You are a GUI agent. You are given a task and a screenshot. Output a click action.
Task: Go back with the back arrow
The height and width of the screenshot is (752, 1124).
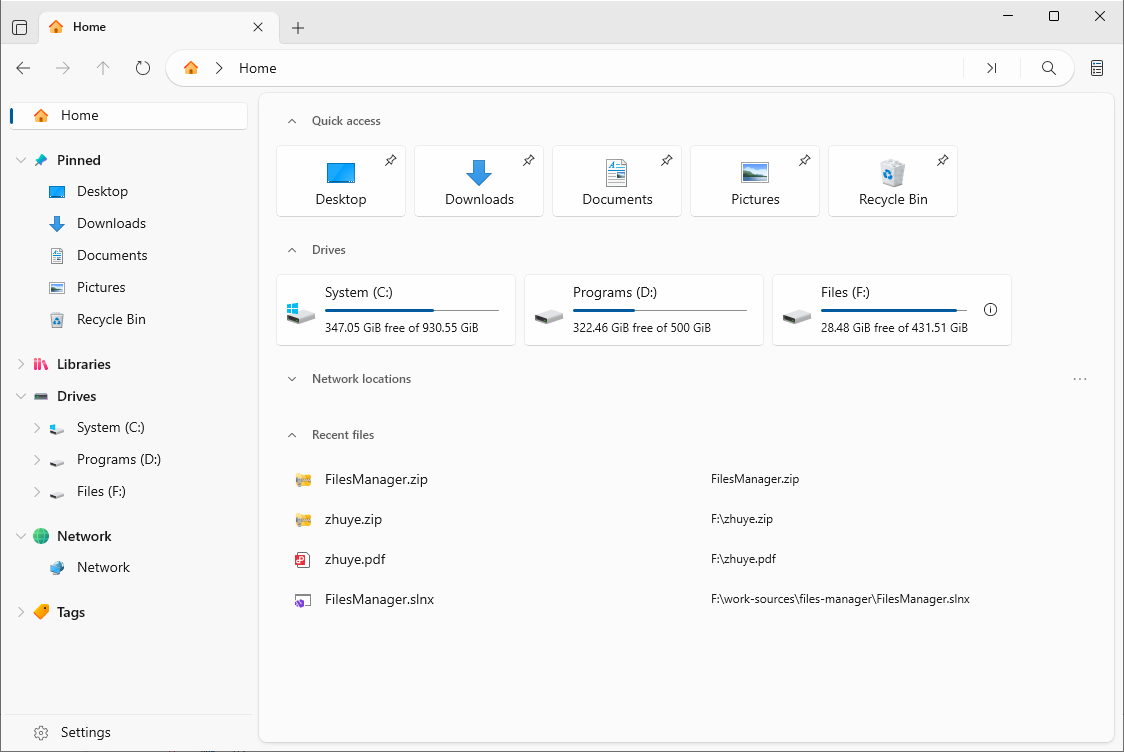23,68
